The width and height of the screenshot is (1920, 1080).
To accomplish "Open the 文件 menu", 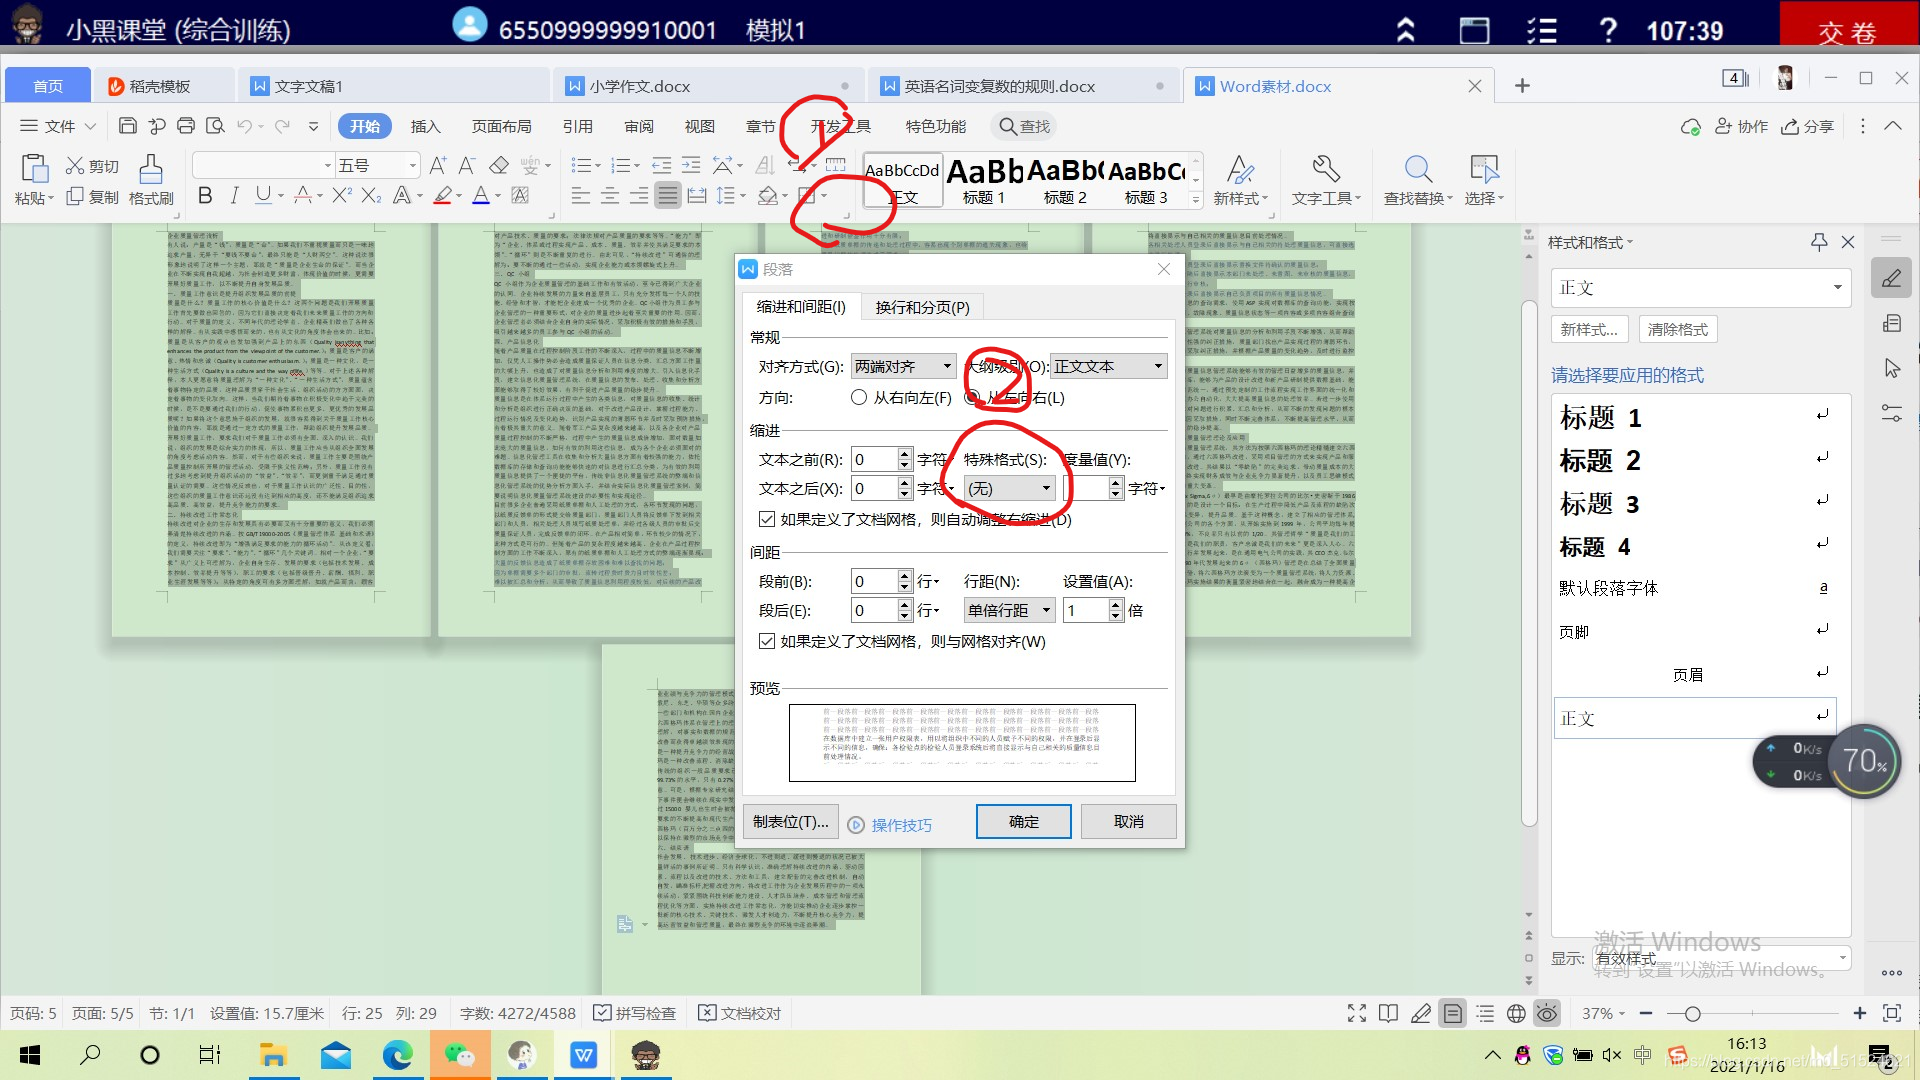I will [x=58, y=126].
